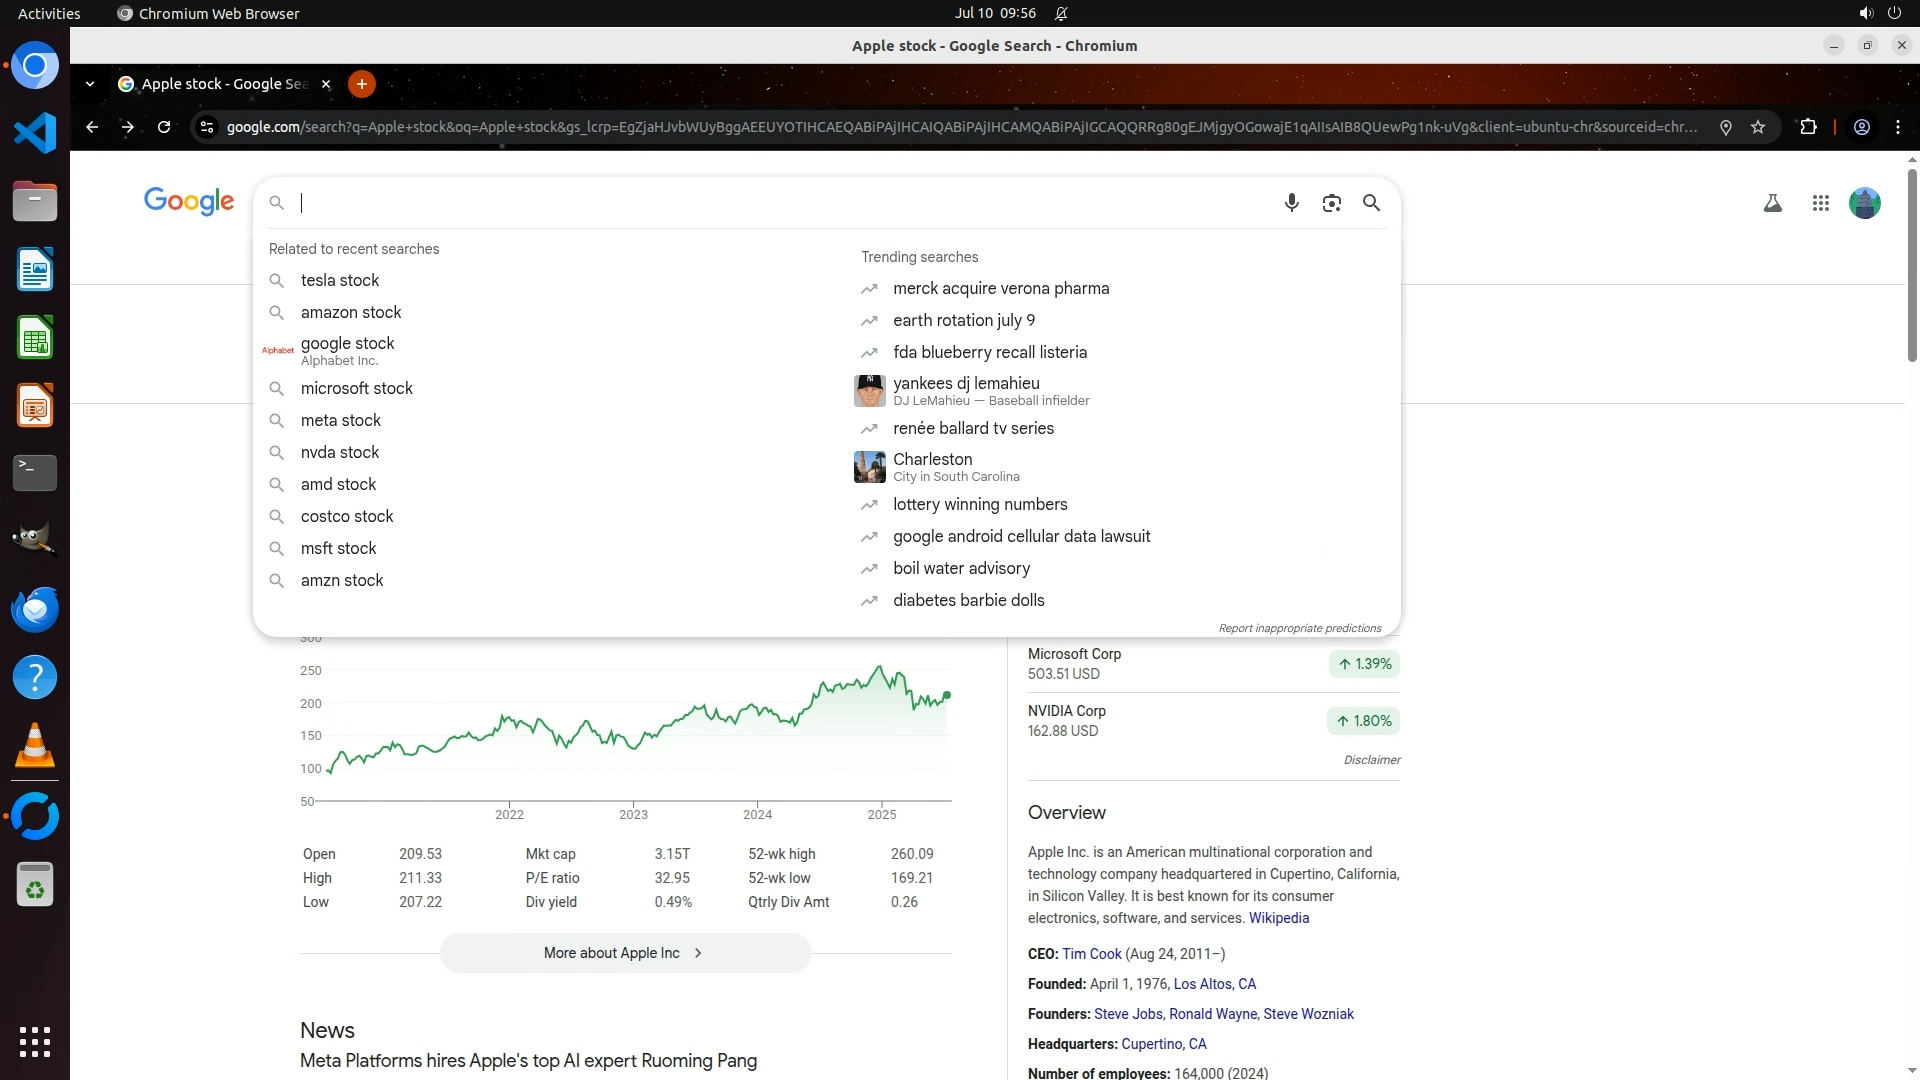Expand the tab search dropdown arrow
Viewport: 1920px width, 1080px height.
(90, 84)
